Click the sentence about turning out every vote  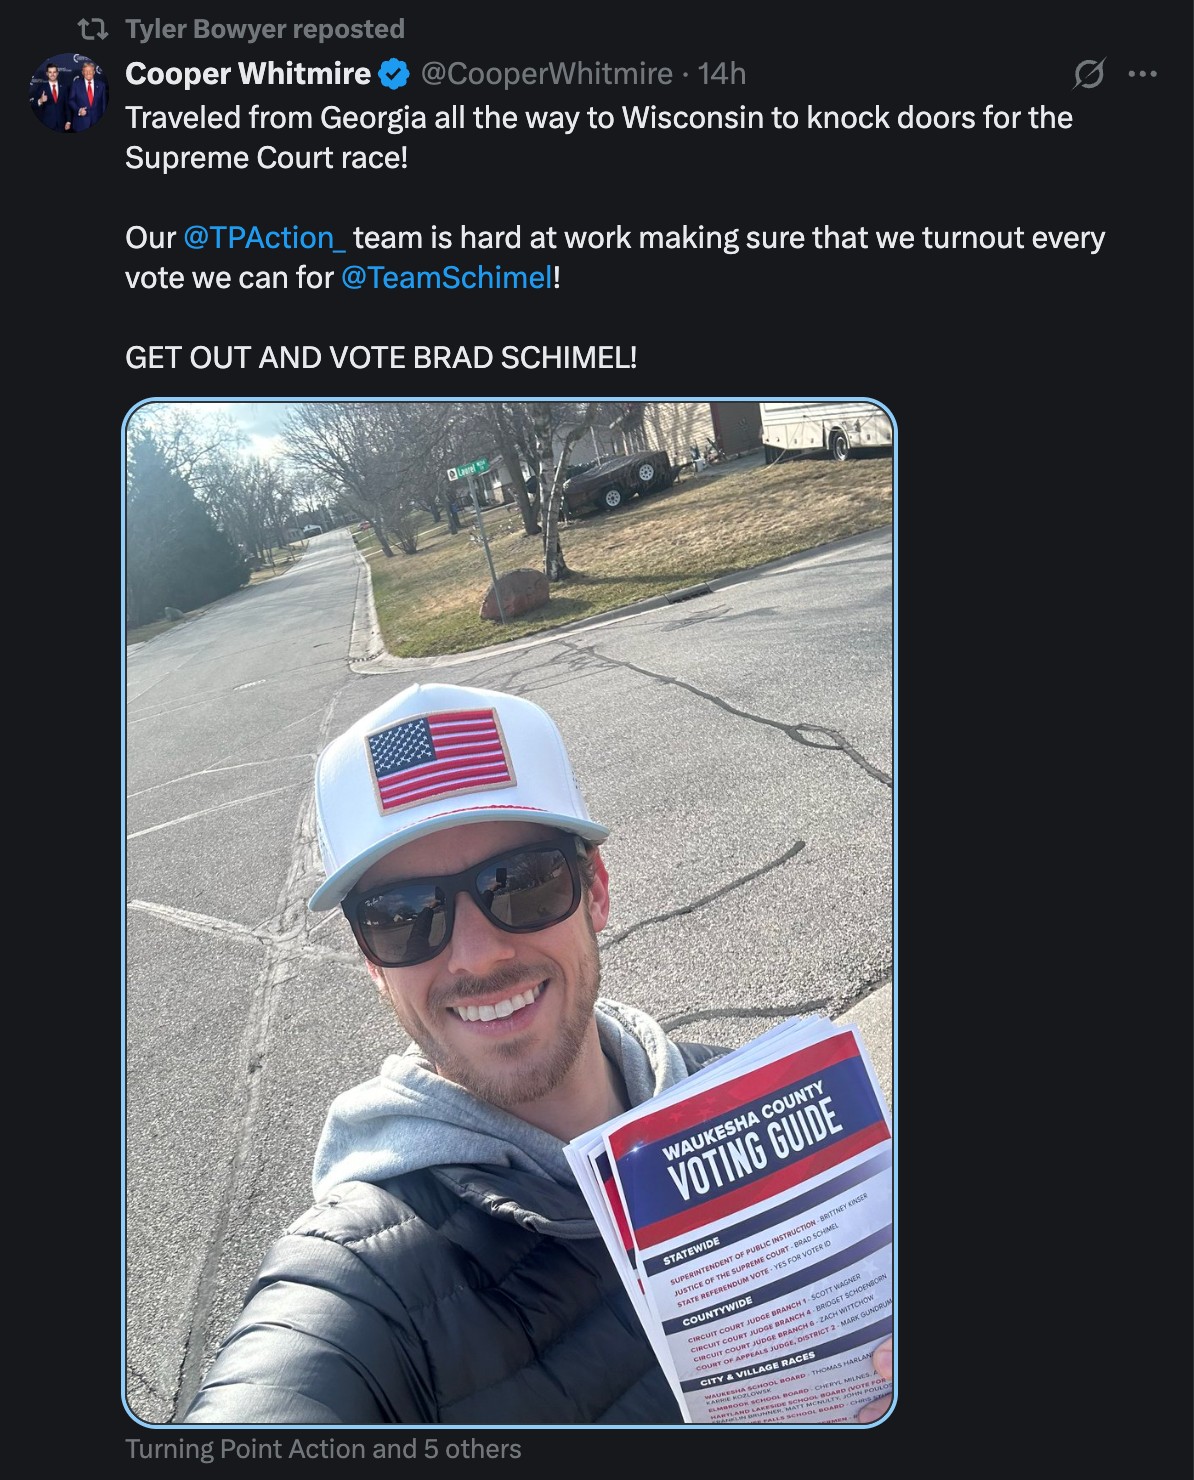[x=615, y=258]
